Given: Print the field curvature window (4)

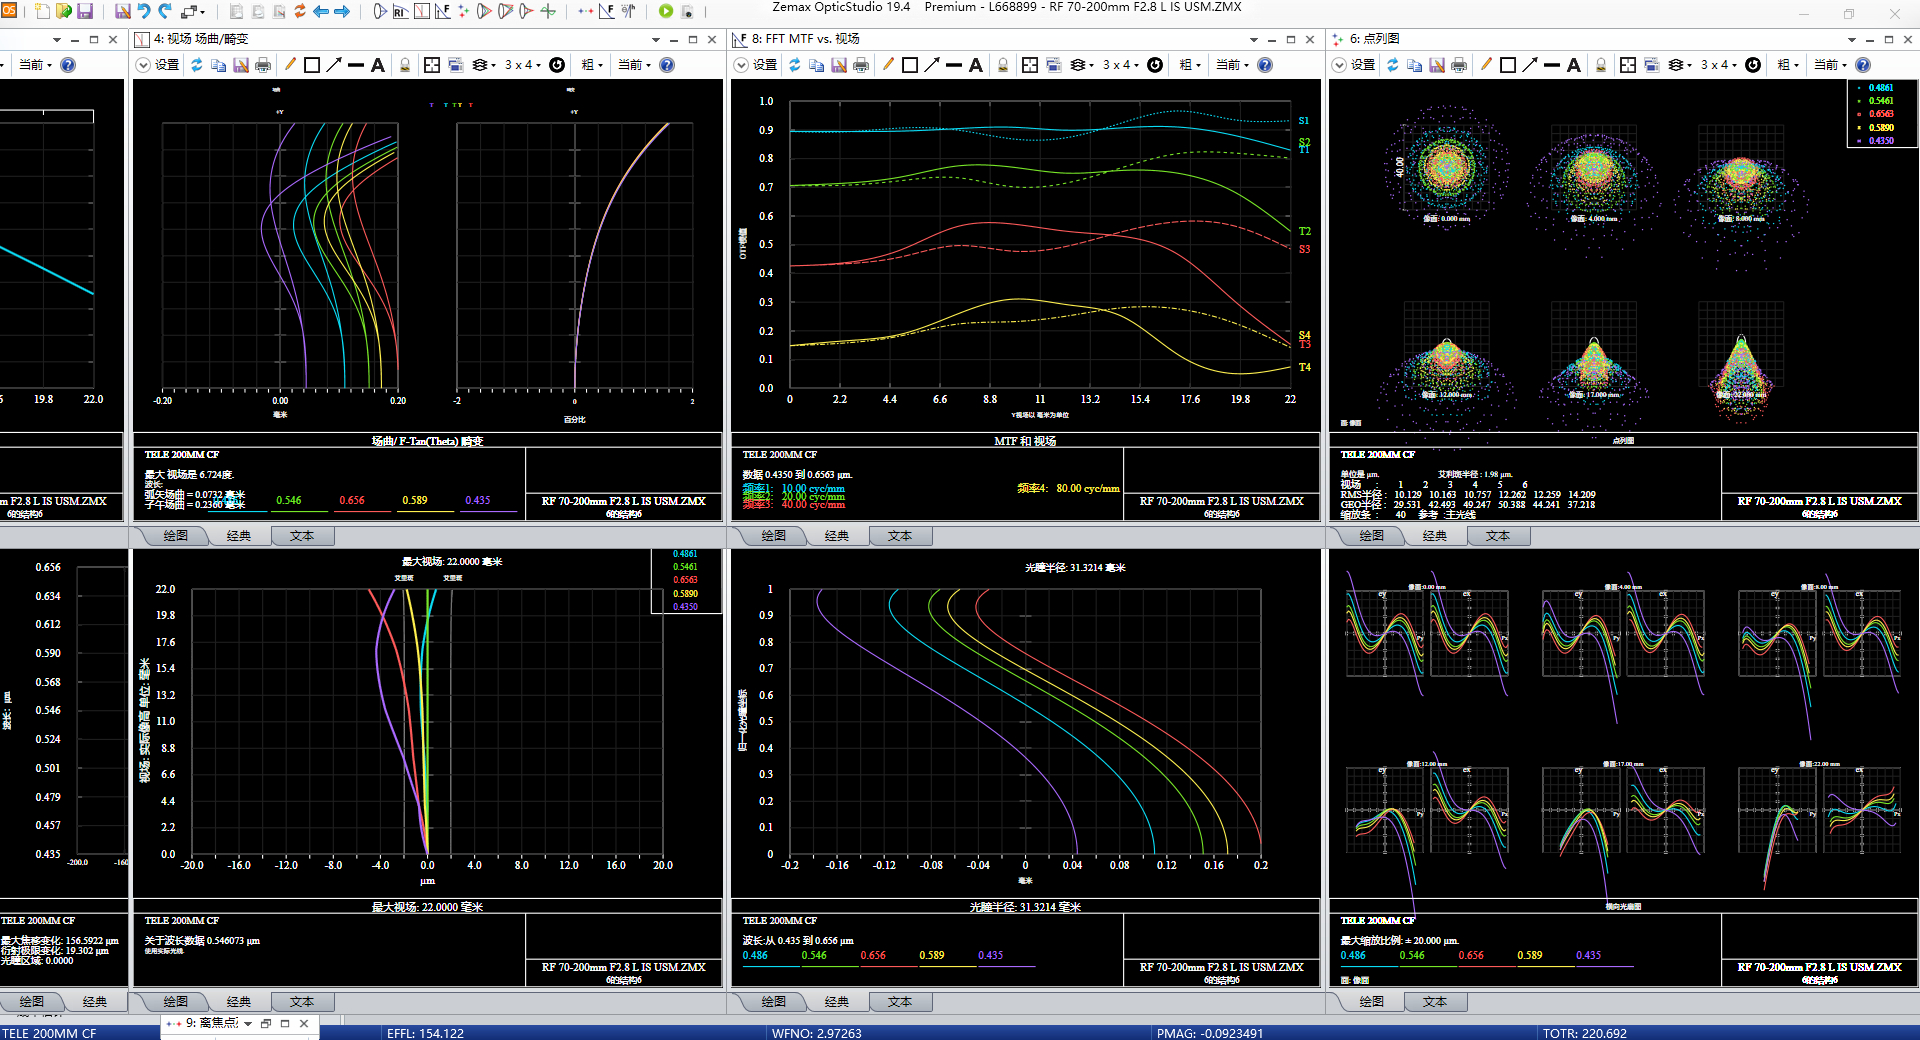Looking at the screenshot, I should [x=263, y=65].
